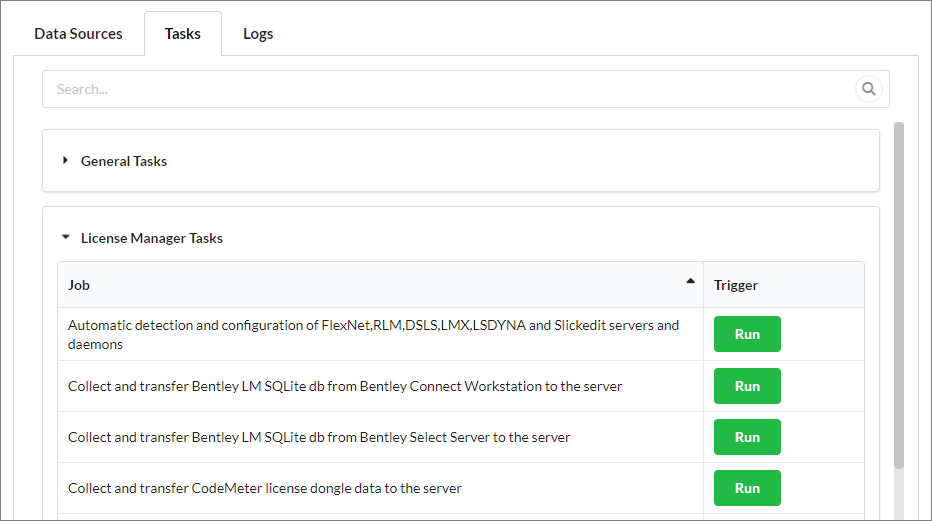Viewport: 932px width, 521px height.
Task: Select the Tasks tab
Action: (183, 34)
